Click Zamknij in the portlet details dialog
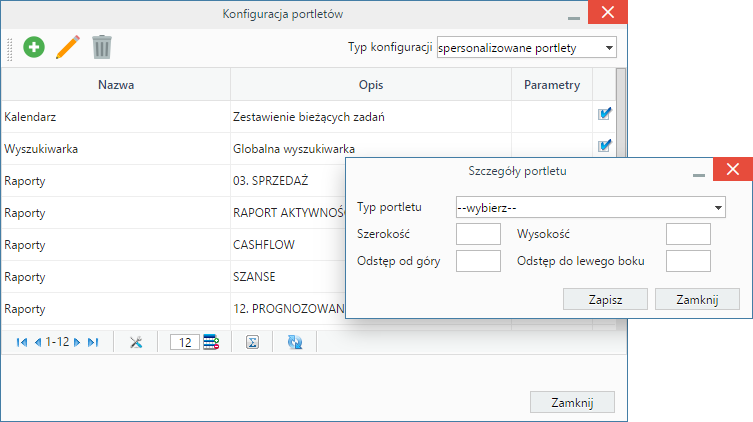 697,300
